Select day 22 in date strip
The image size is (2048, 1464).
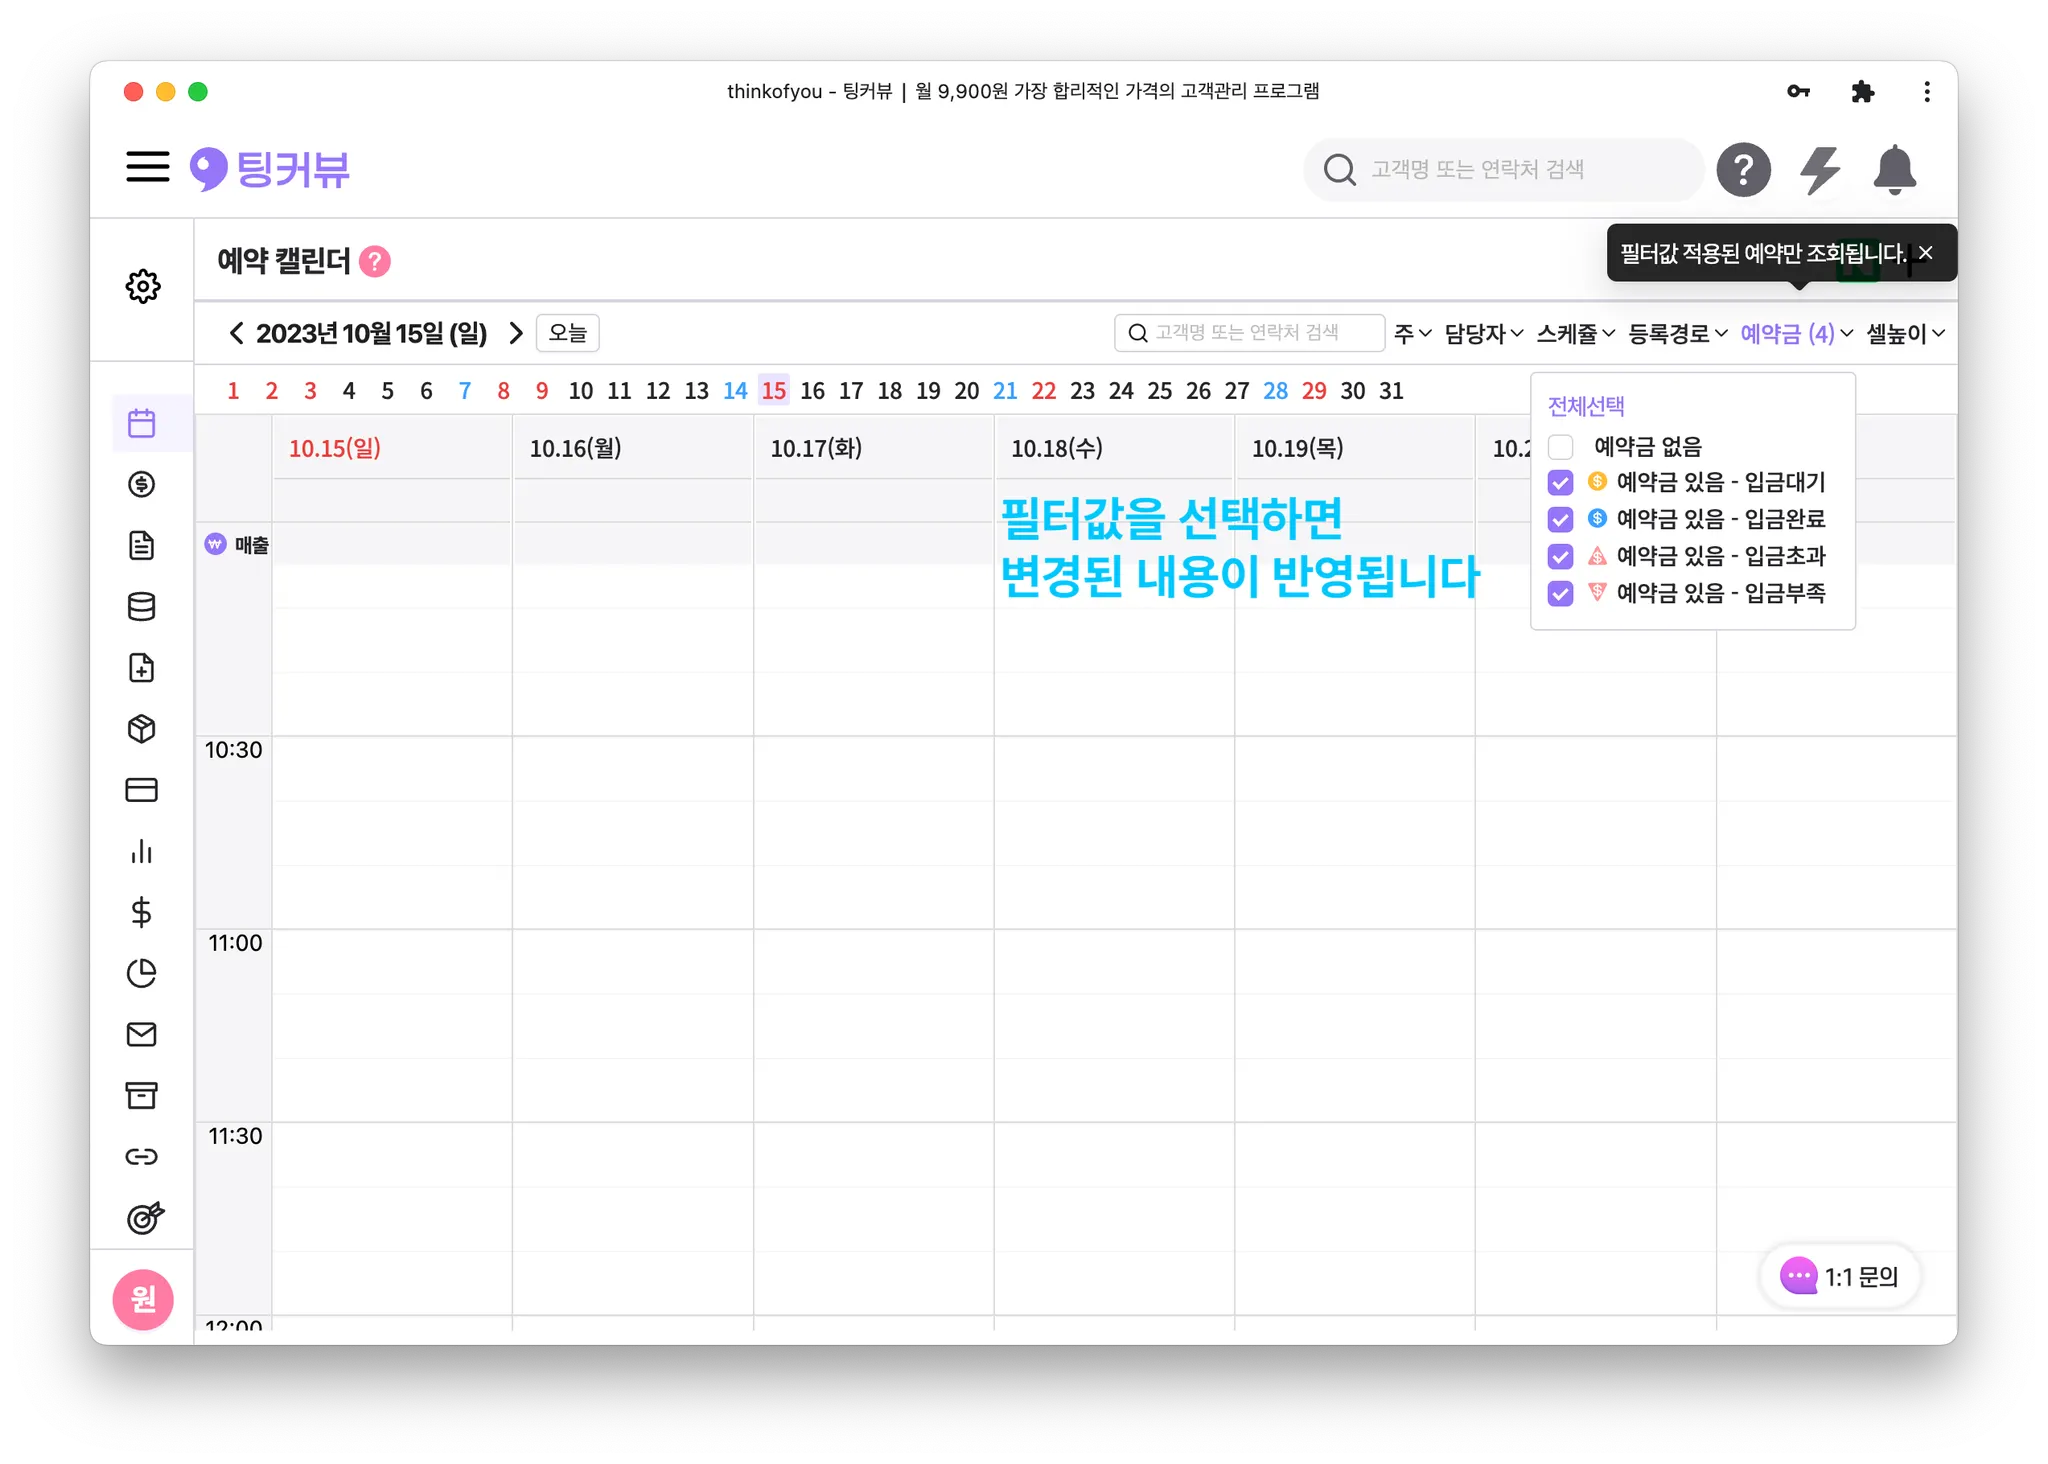pyautogui.click(x=1043, y=391)
